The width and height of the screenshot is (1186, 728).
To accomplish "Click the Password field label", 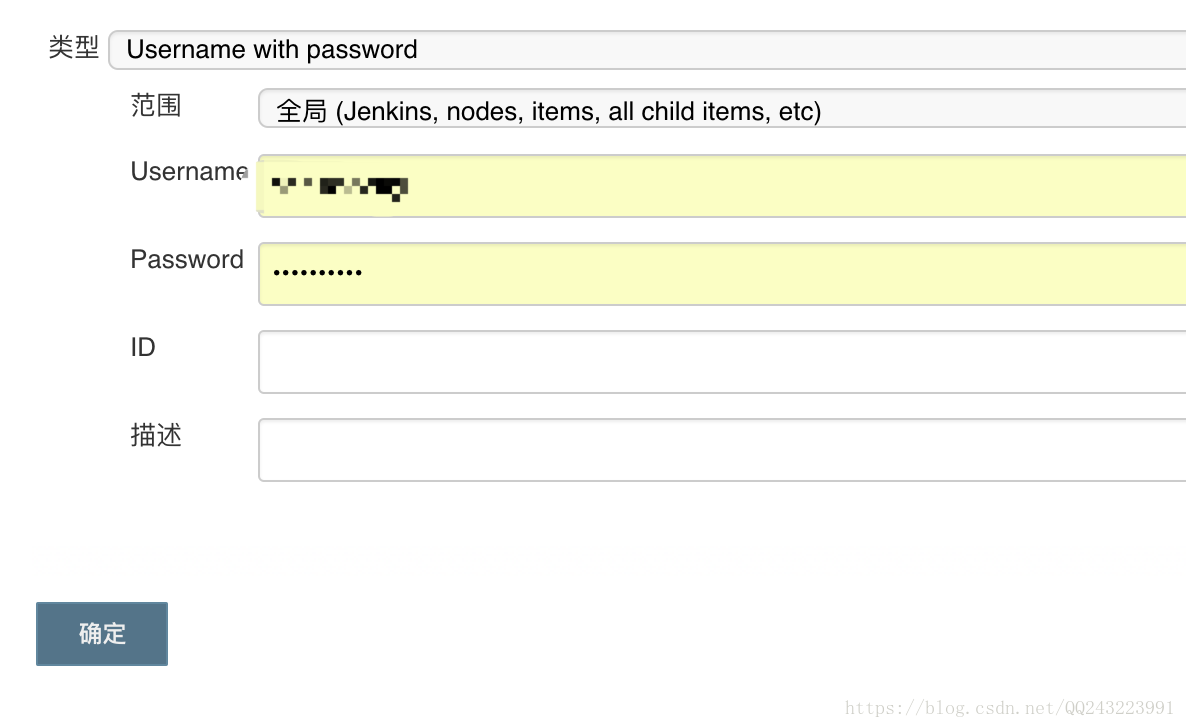I will pyautogui.click(x=187, y=260).
